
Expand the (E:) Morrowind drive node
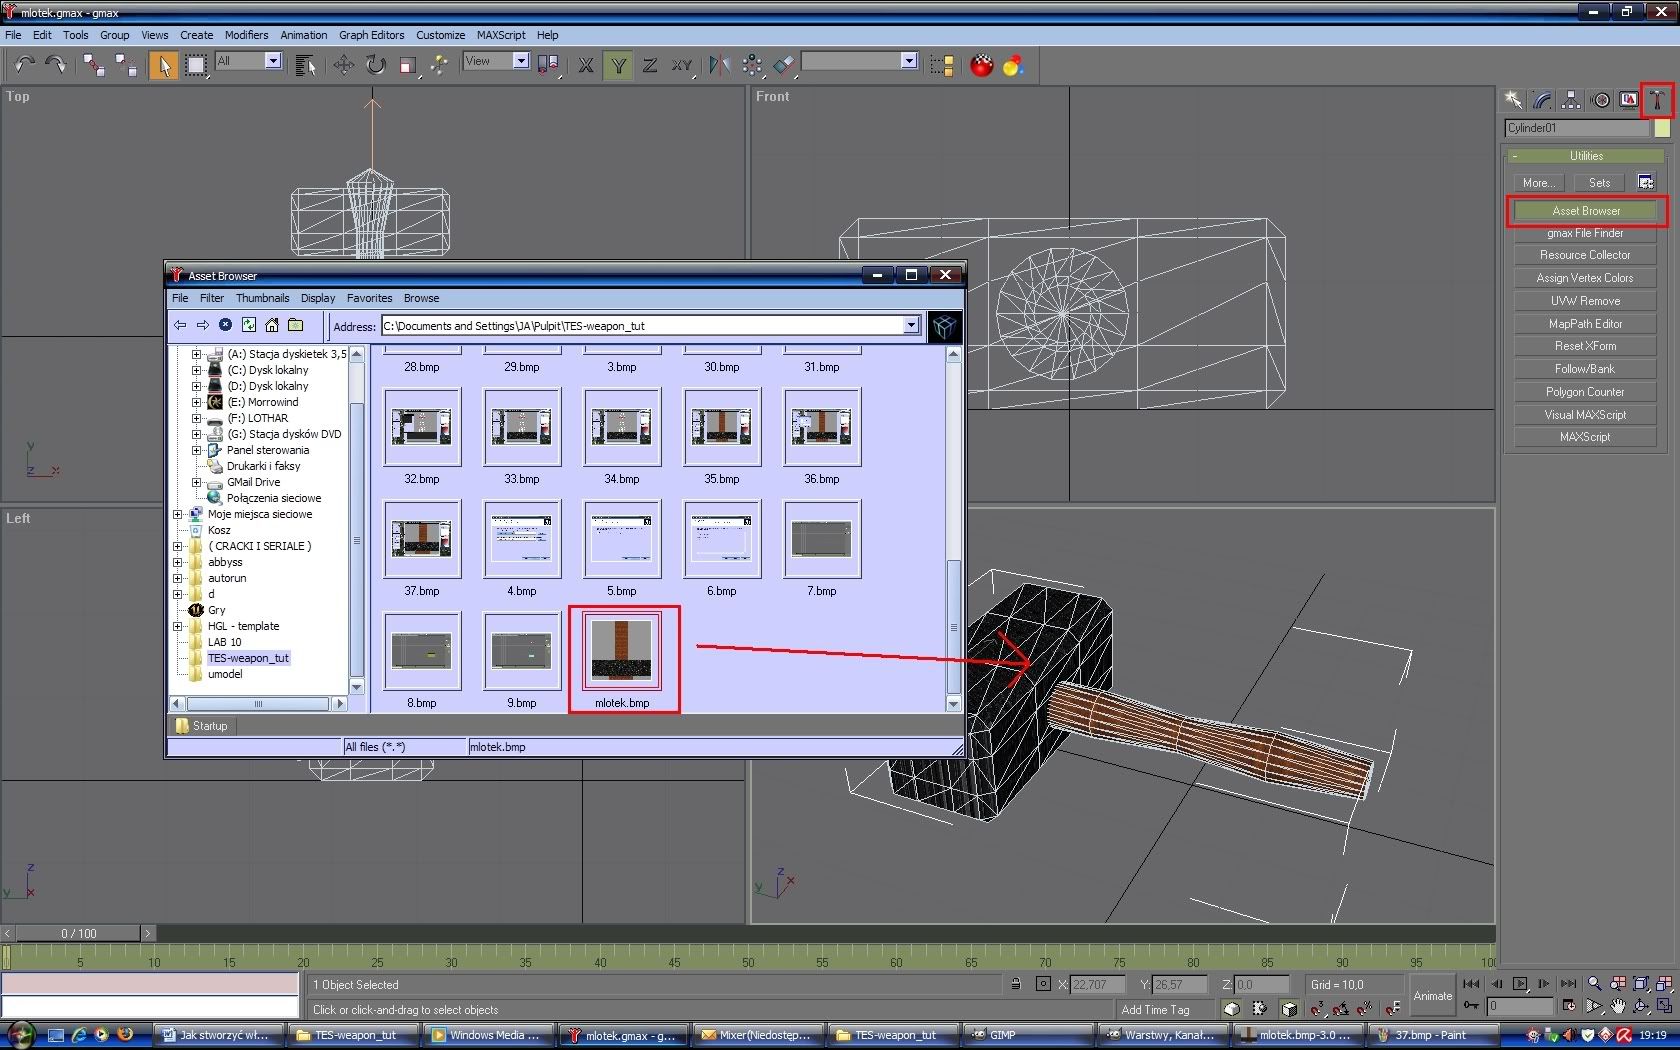pyautogui.click(x=196, y=402)
